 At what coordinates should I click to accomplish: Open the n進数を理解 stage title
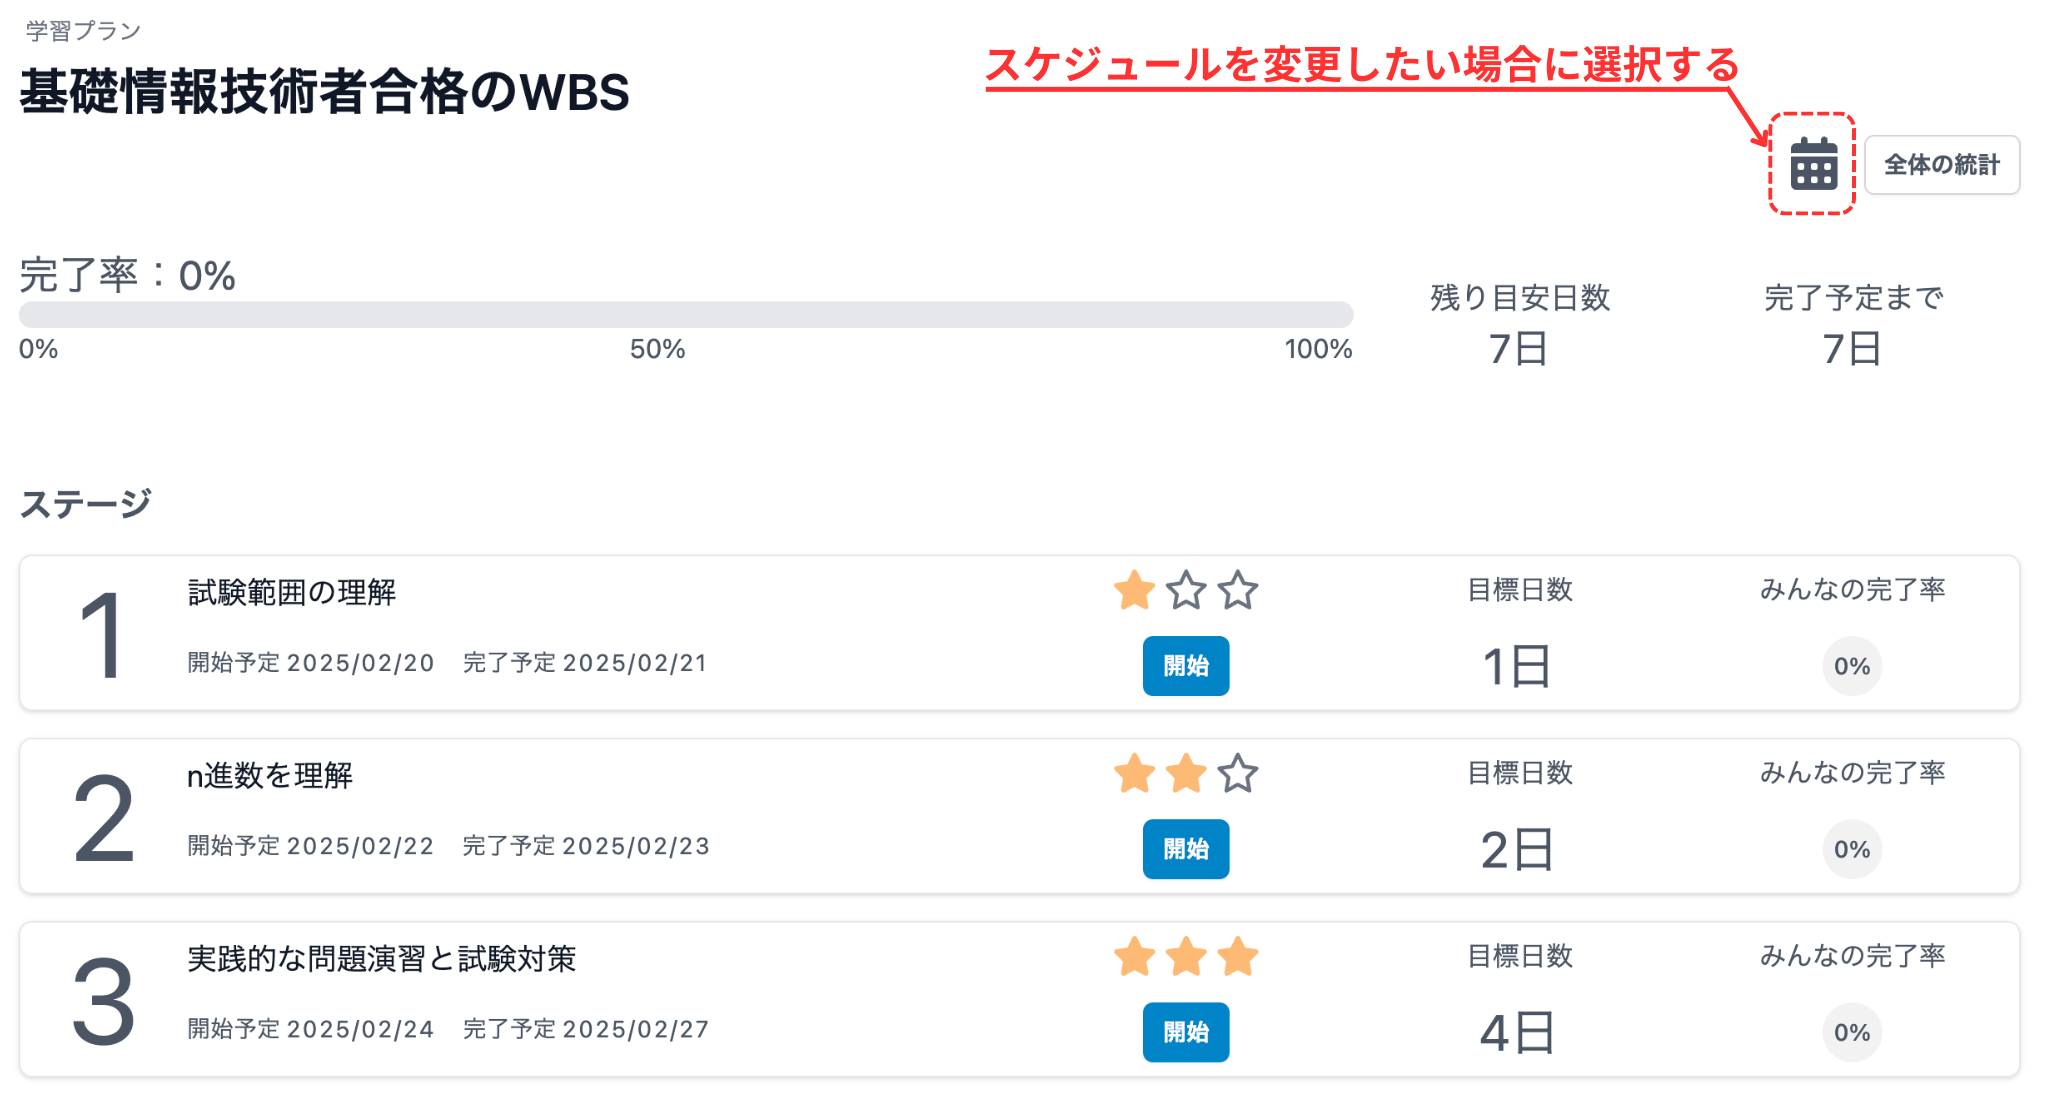point(270,776)
